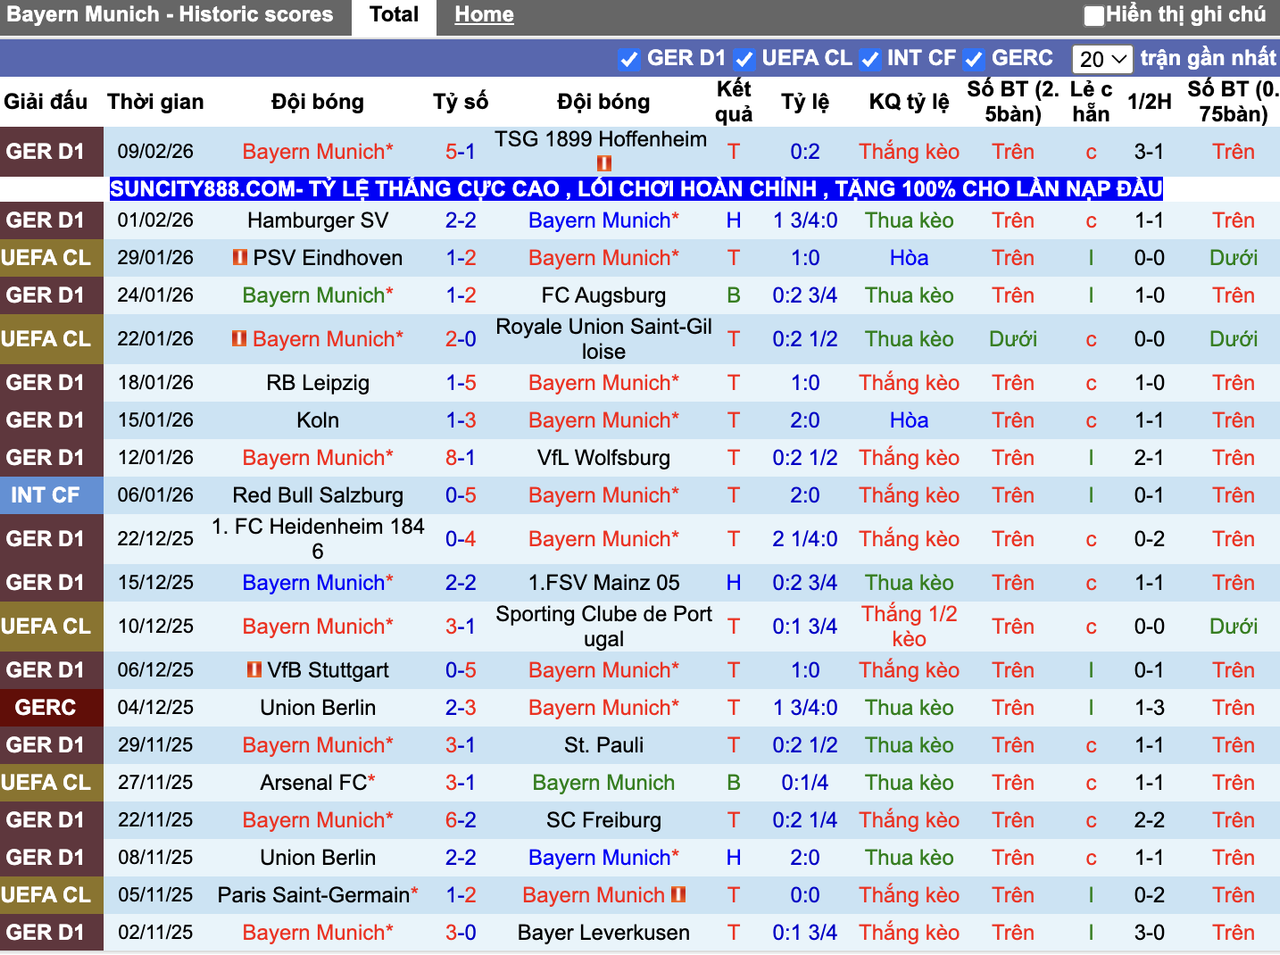
Task: Select the Bayer Leverkusen team name
Action: [604, 933]
